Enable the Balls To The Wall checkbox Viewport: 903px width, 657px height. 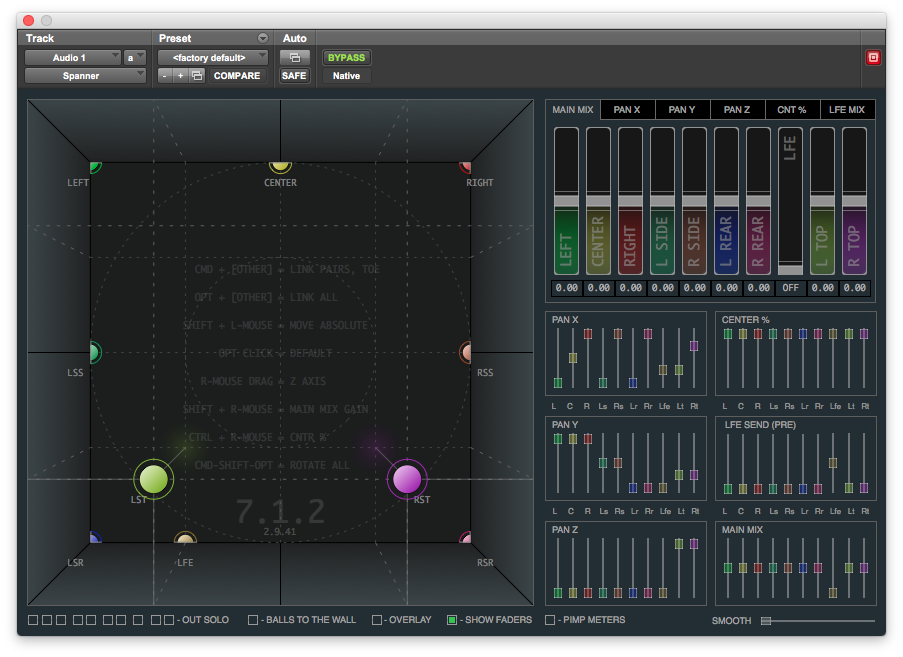tap(253, 620)
